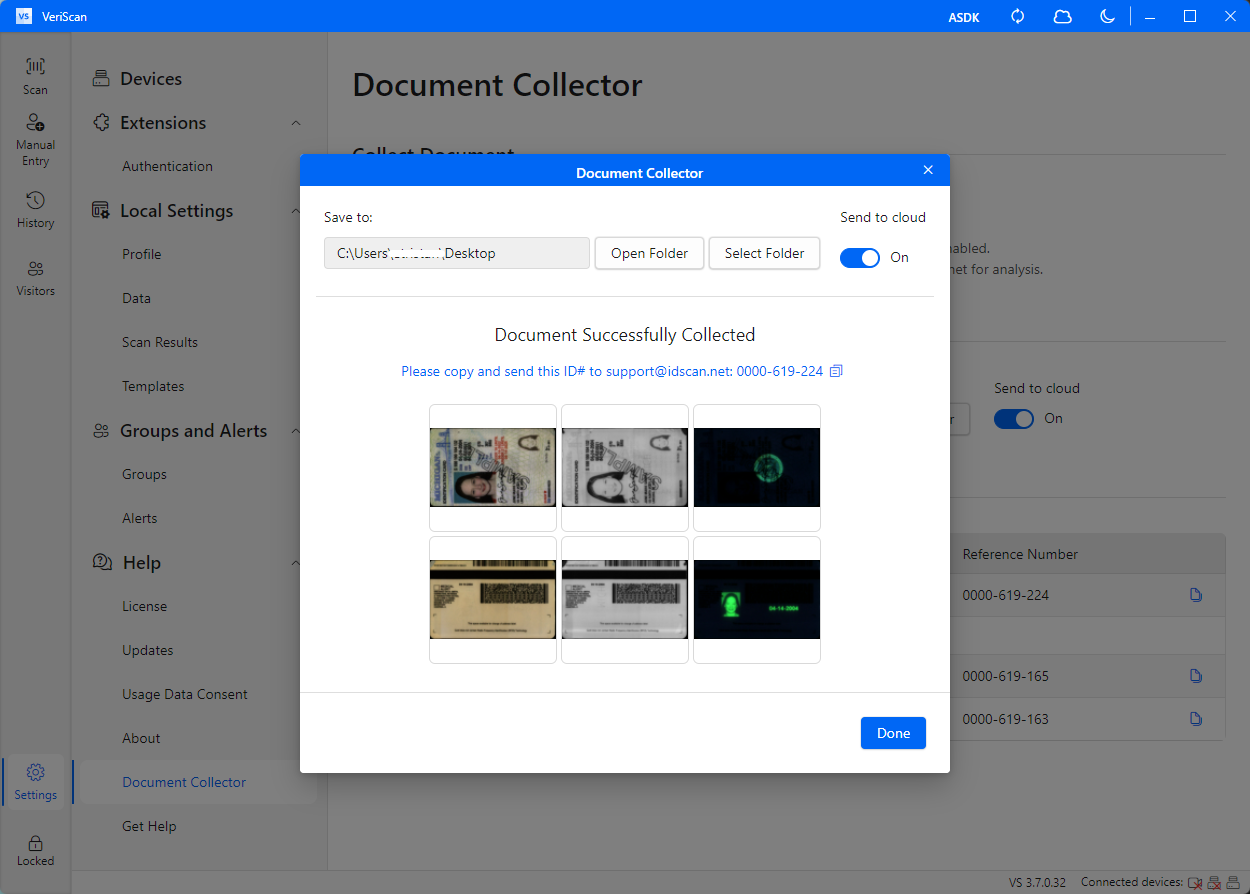Open the UV front ID thumbnail
Viewport: 1250px width, 894px height.
click(757, 468)
